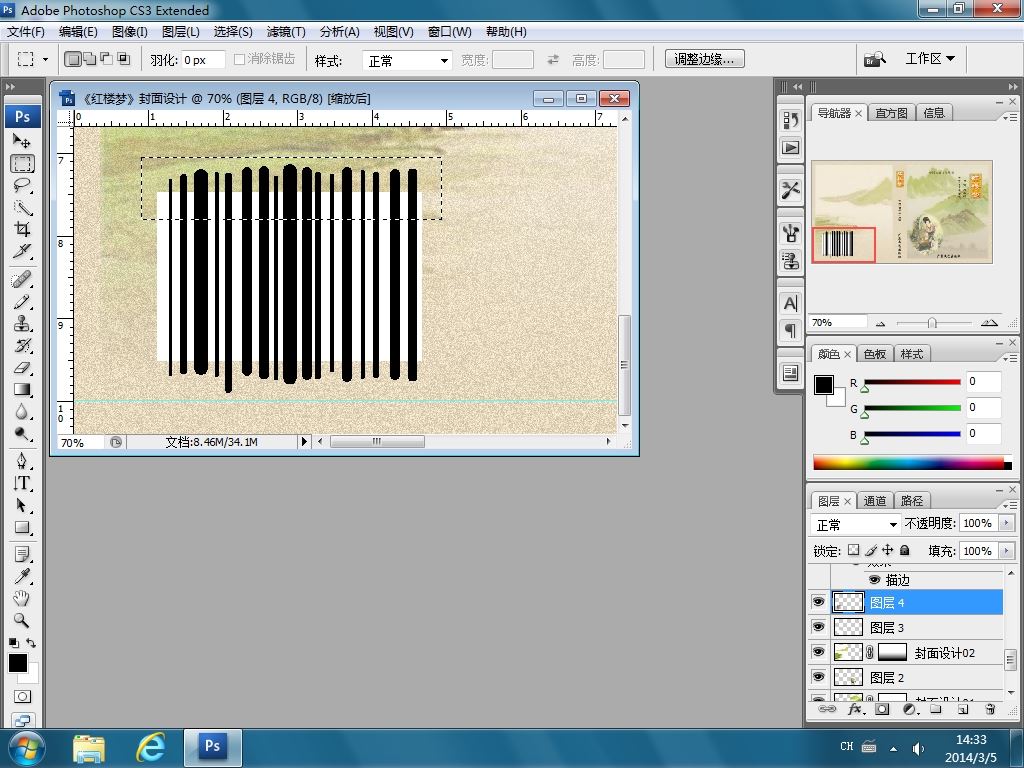Screen dimensions: 1024x768
Task: Click the delete layer trash icon
Action: (x=990, y=709)
